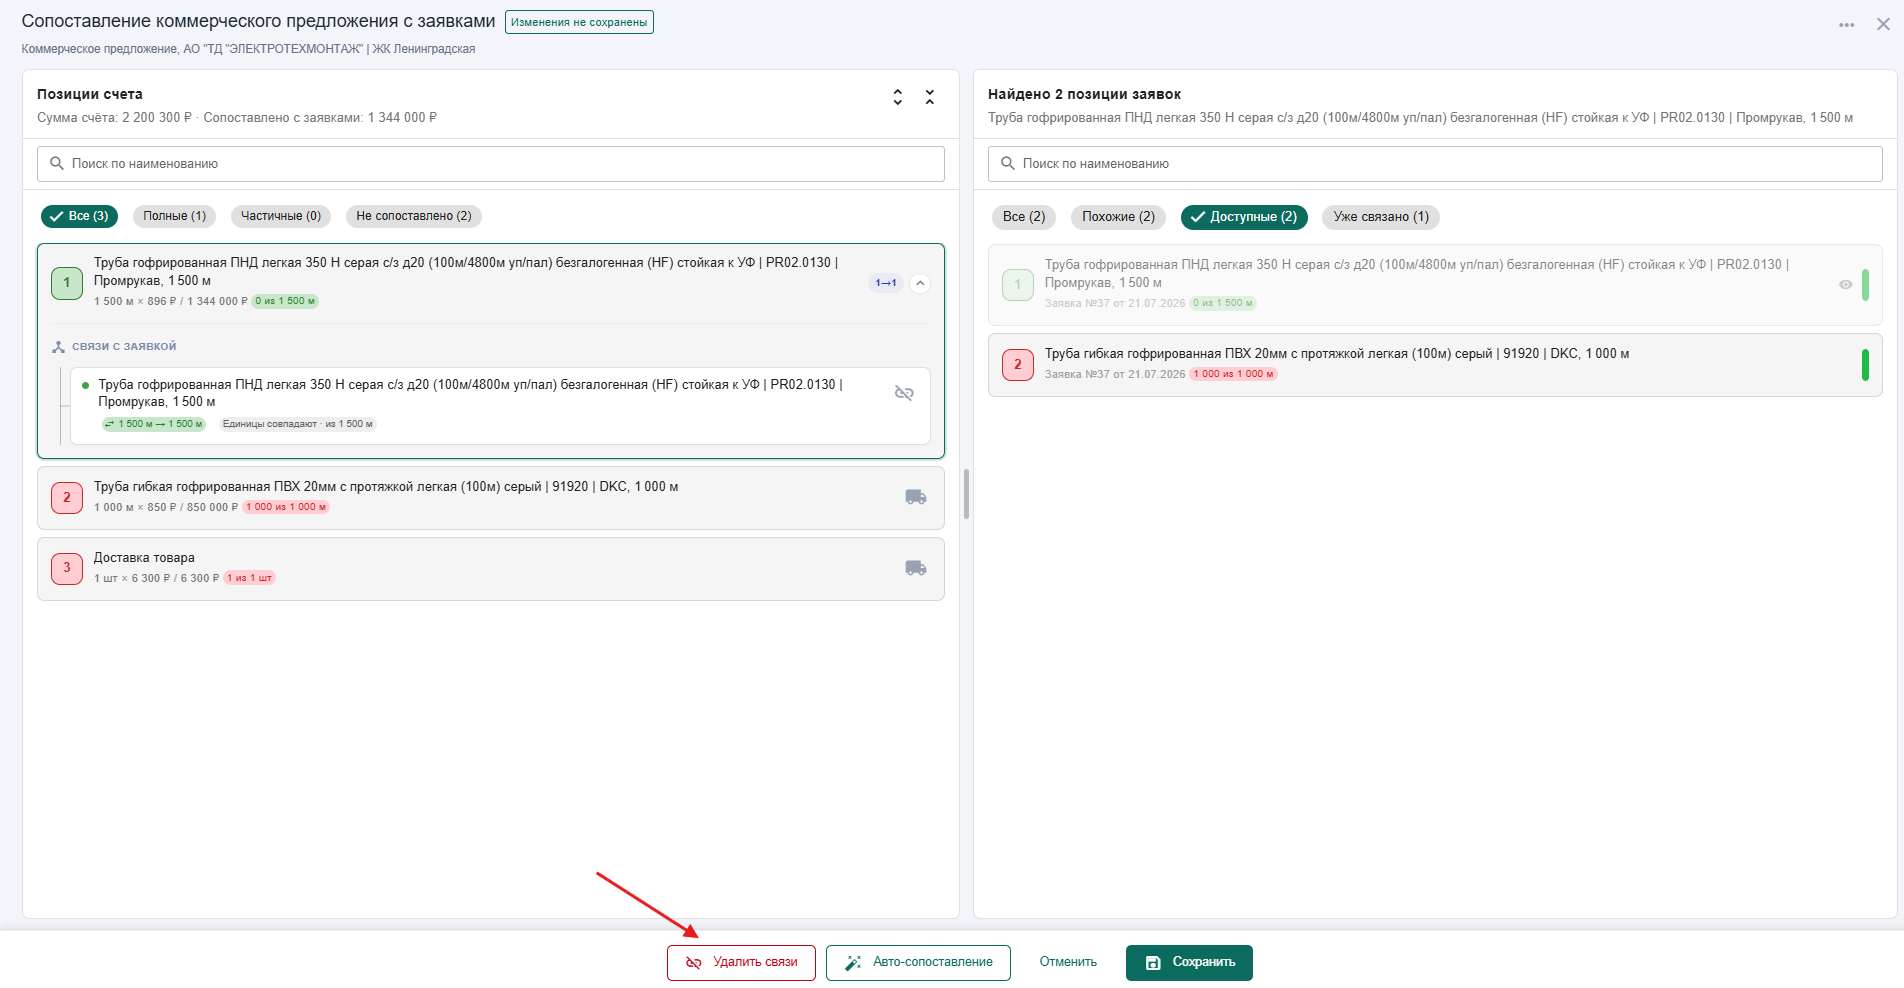
Task: Click linked ПНД request row in связи
Action: 500,406
